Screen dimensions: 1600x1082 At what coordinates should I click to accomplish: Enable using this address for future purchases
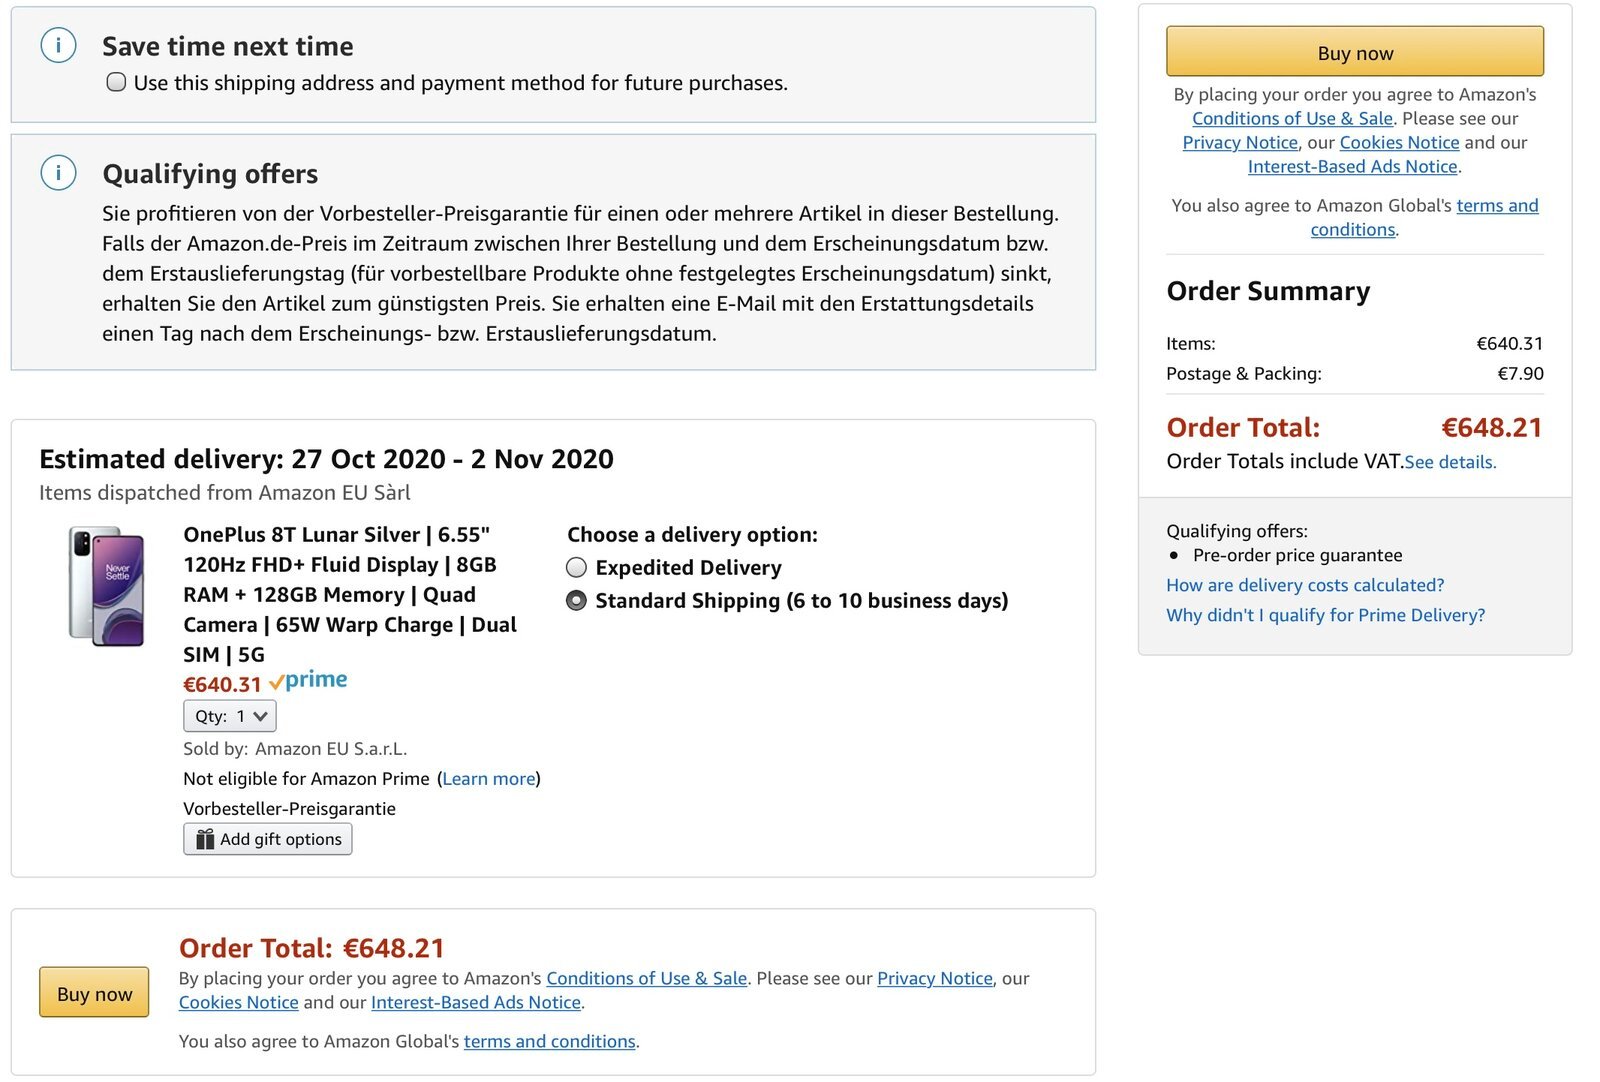(x=116, y=82)
